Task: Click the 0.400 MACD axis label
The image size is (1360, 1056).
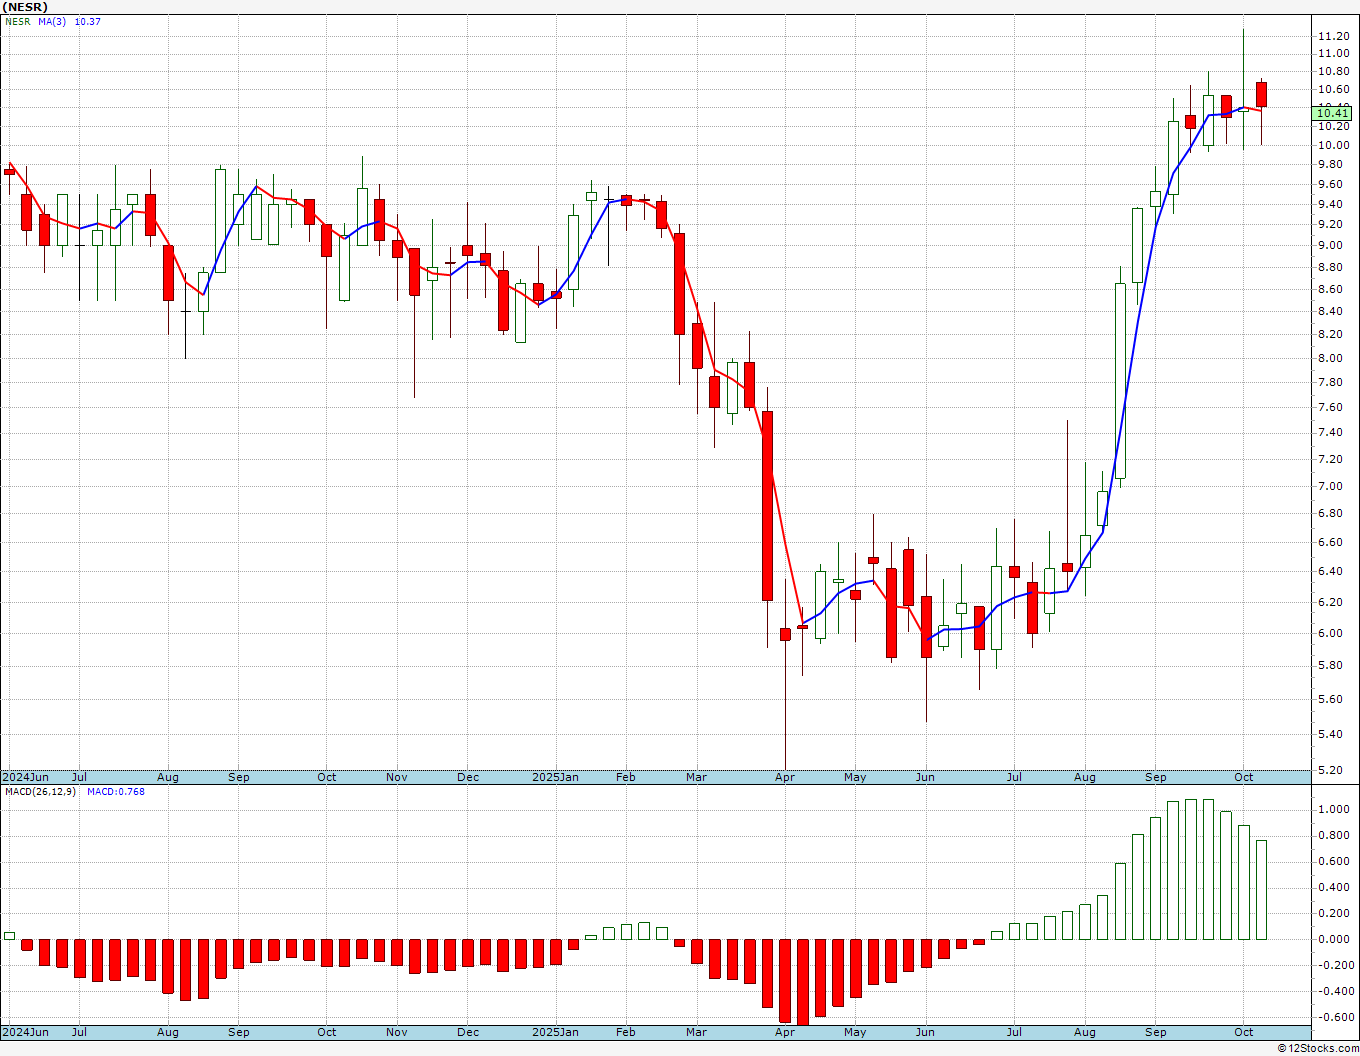Action: (1333, 887)
